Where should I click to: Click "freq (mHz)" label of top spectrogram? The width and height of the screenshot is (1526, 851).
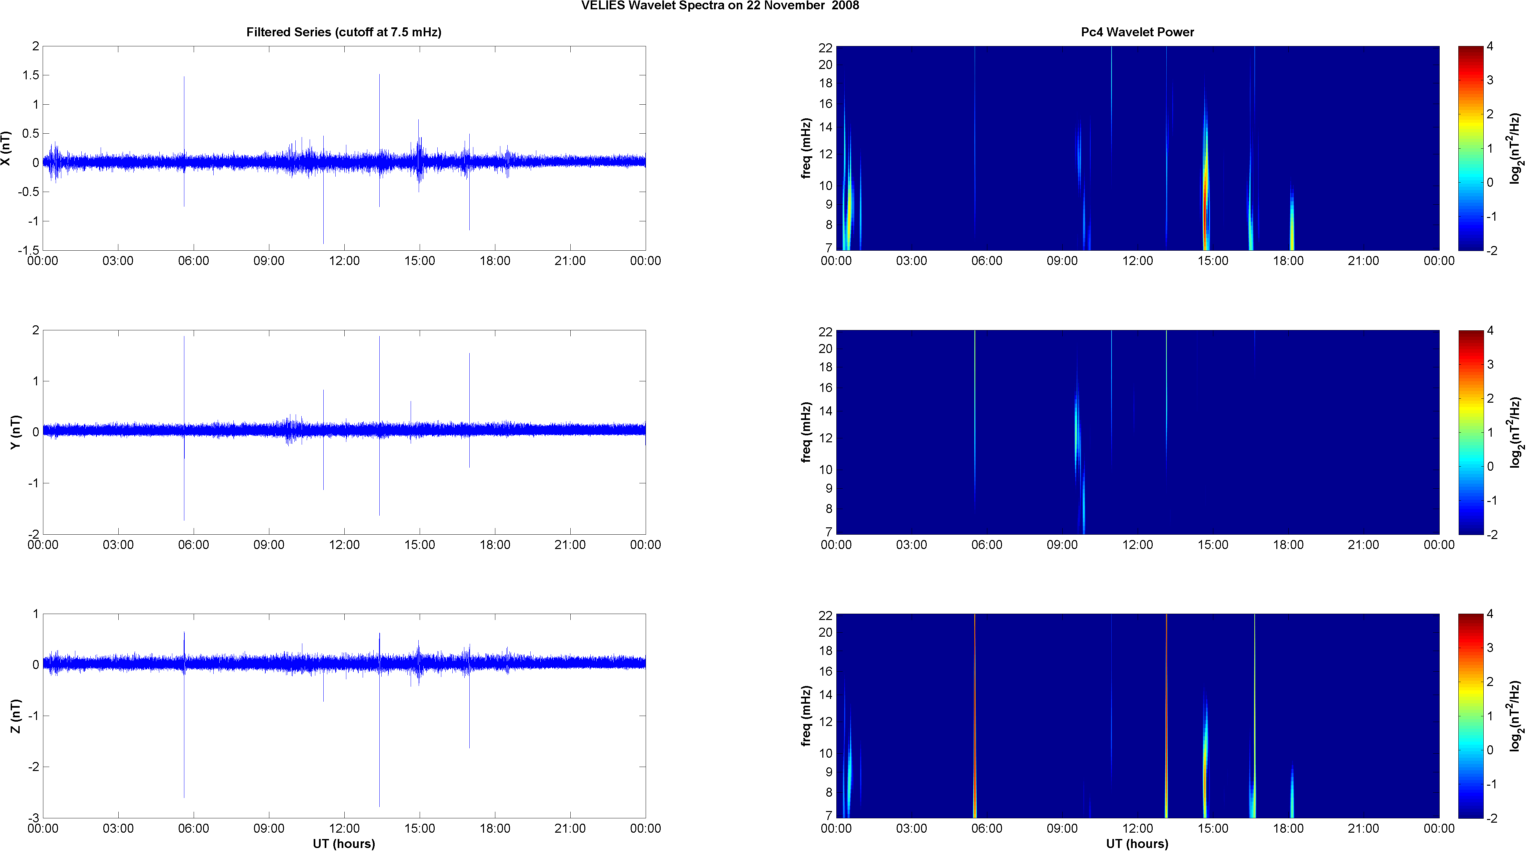(806, 148)
